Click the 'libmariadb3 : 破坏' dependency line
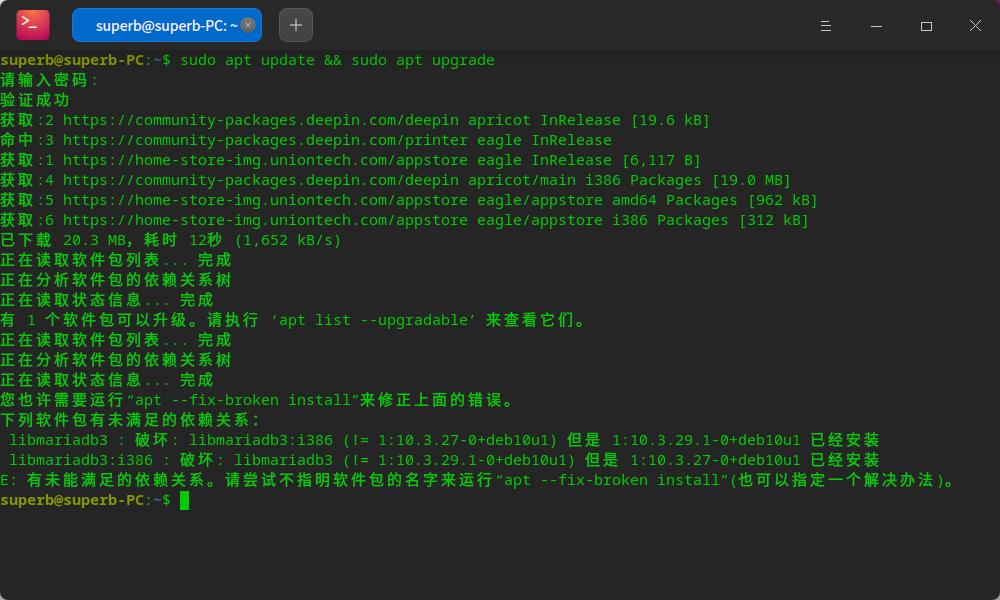 444,440
